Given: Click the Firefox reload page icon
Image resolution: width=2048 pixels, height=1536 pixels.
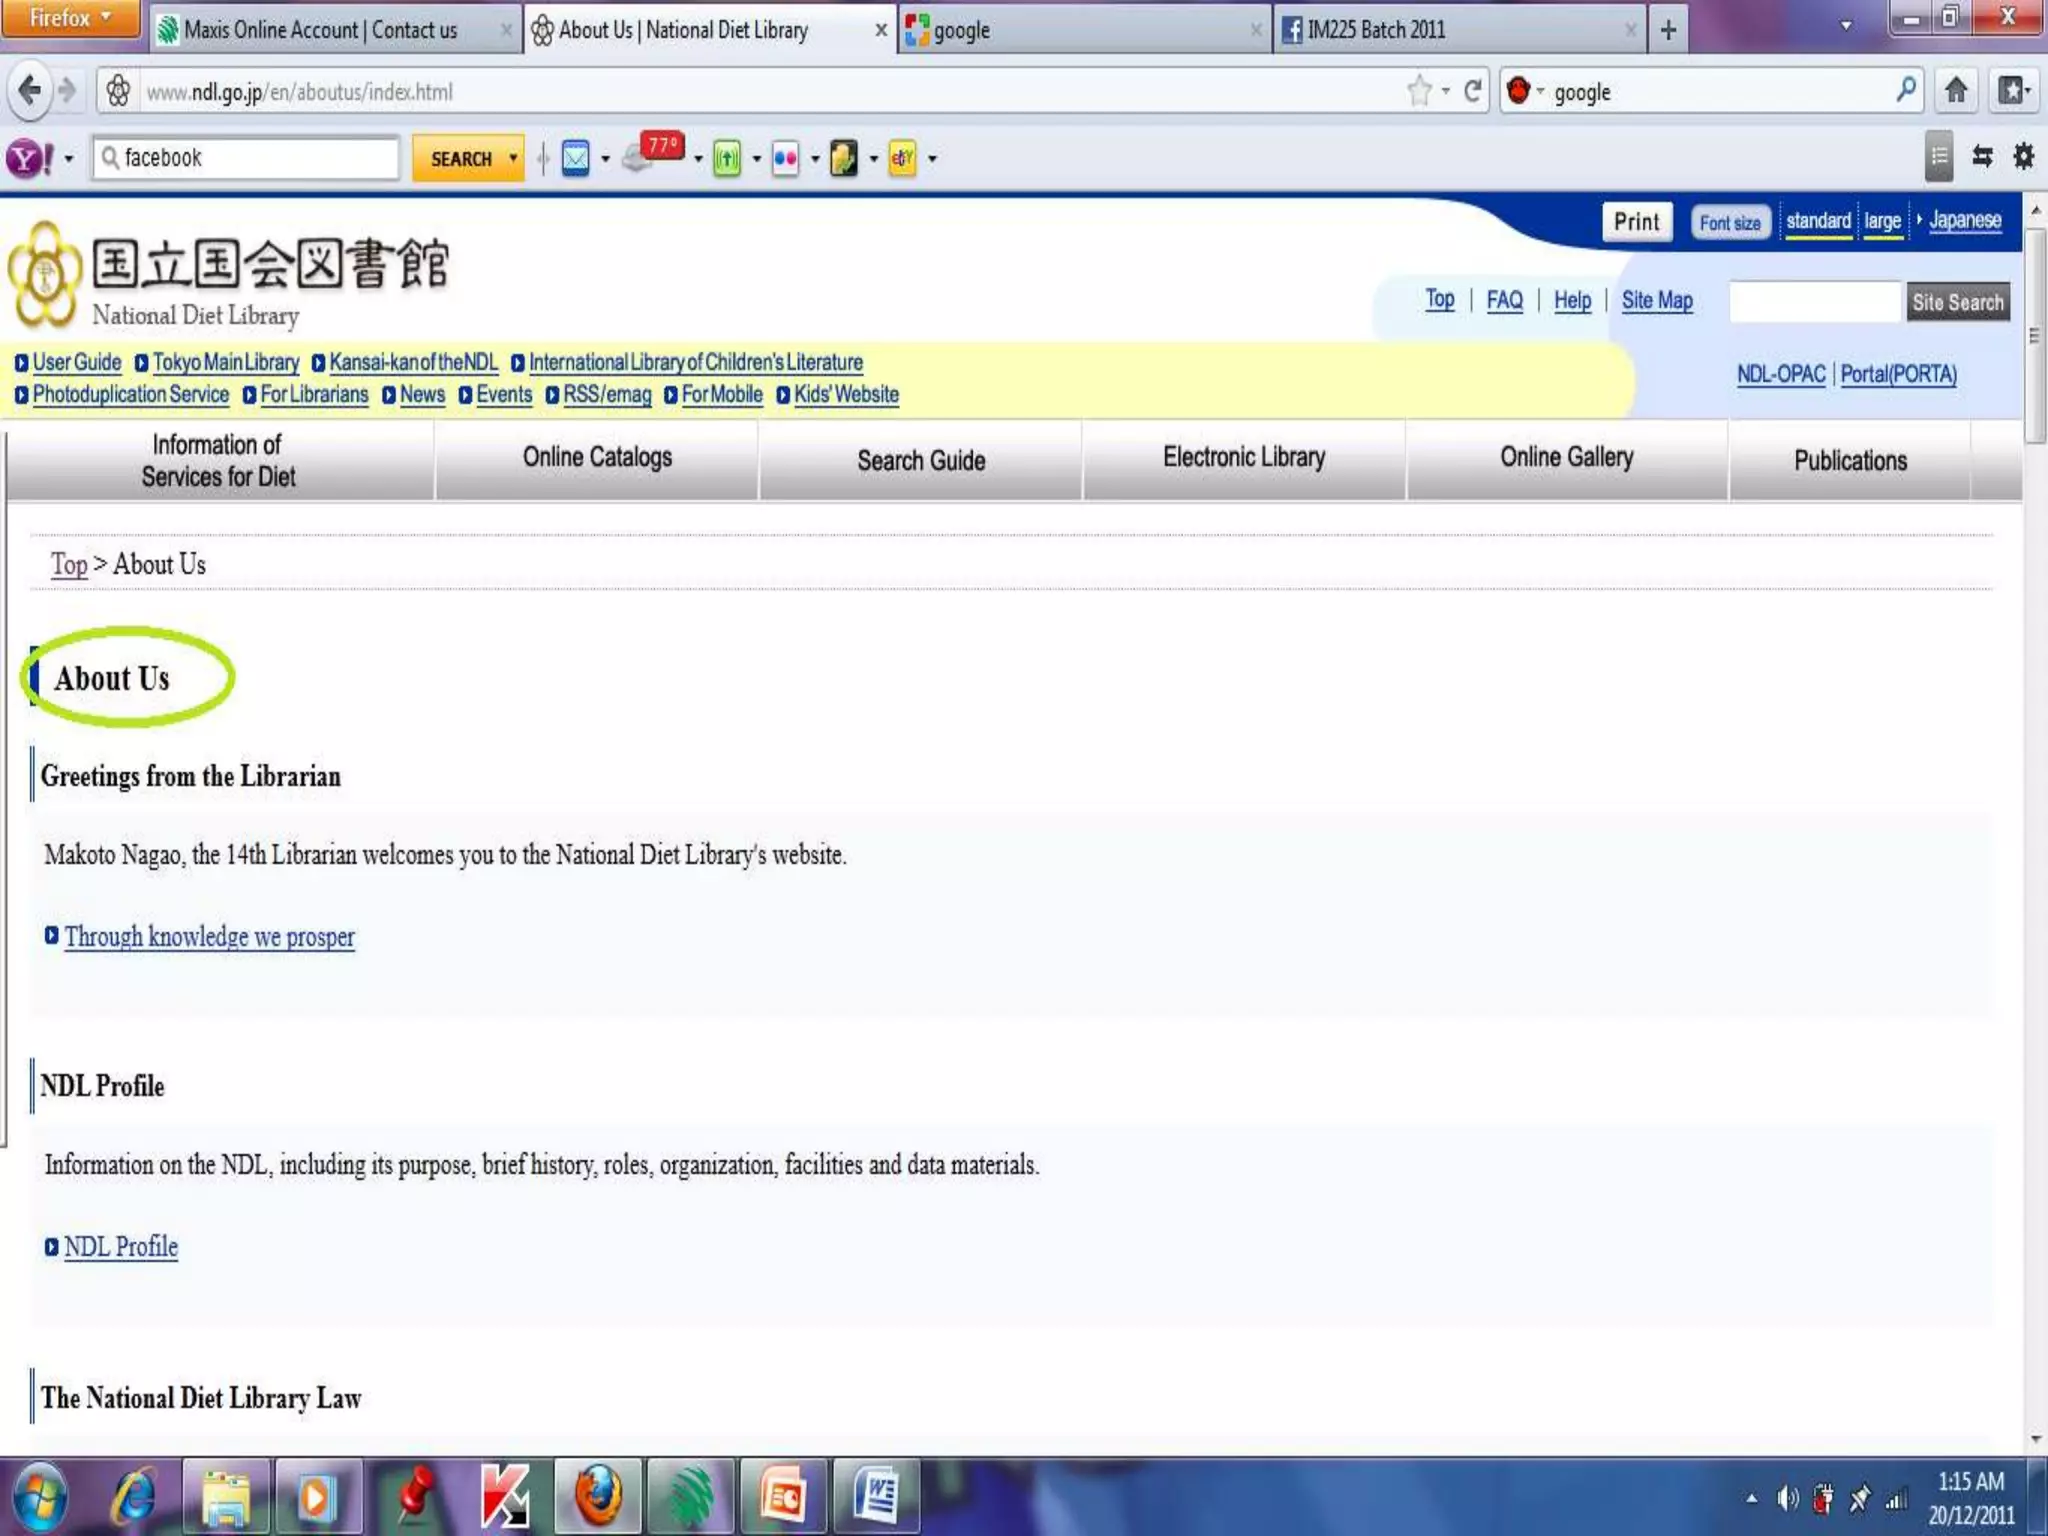Looking at the screenshot, I should [1472, 92].
